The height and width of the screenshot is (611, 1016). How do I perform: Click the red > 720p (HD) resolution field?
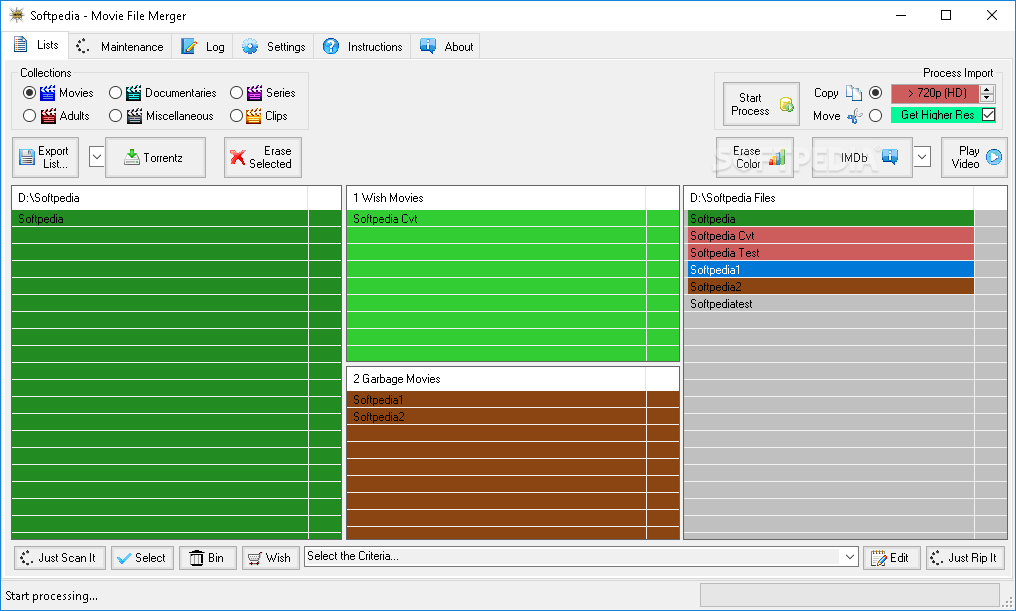[935, 93]
